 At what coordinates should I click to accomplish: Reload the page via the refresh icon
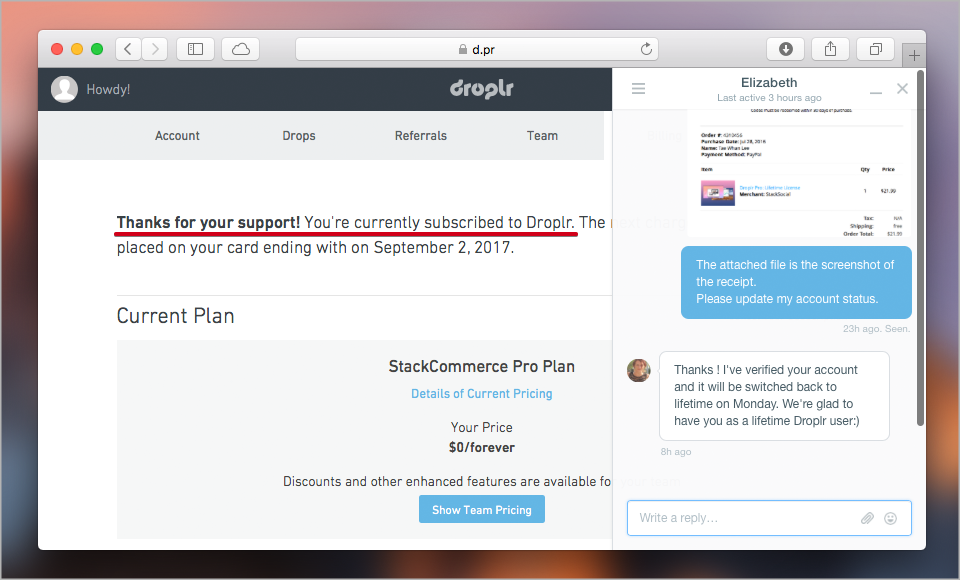coord(646,49)
